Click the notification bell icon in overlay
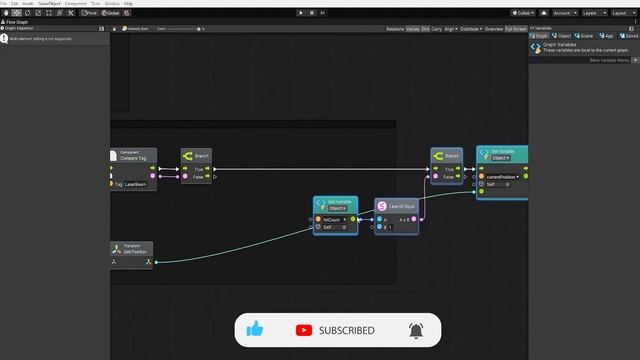The height and width of the screenshot is (360, 640). (416, 330)
